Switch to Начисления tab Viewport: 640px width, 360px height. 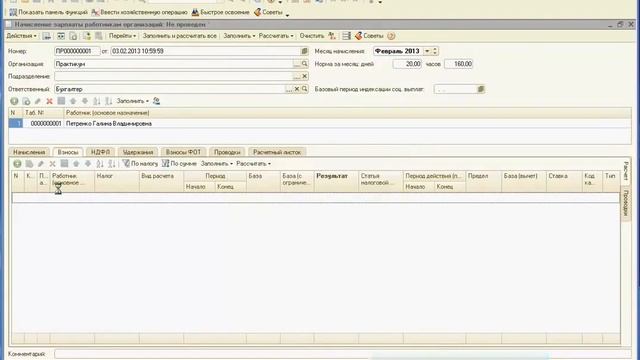pyautogui.click(x=29, y=152)
